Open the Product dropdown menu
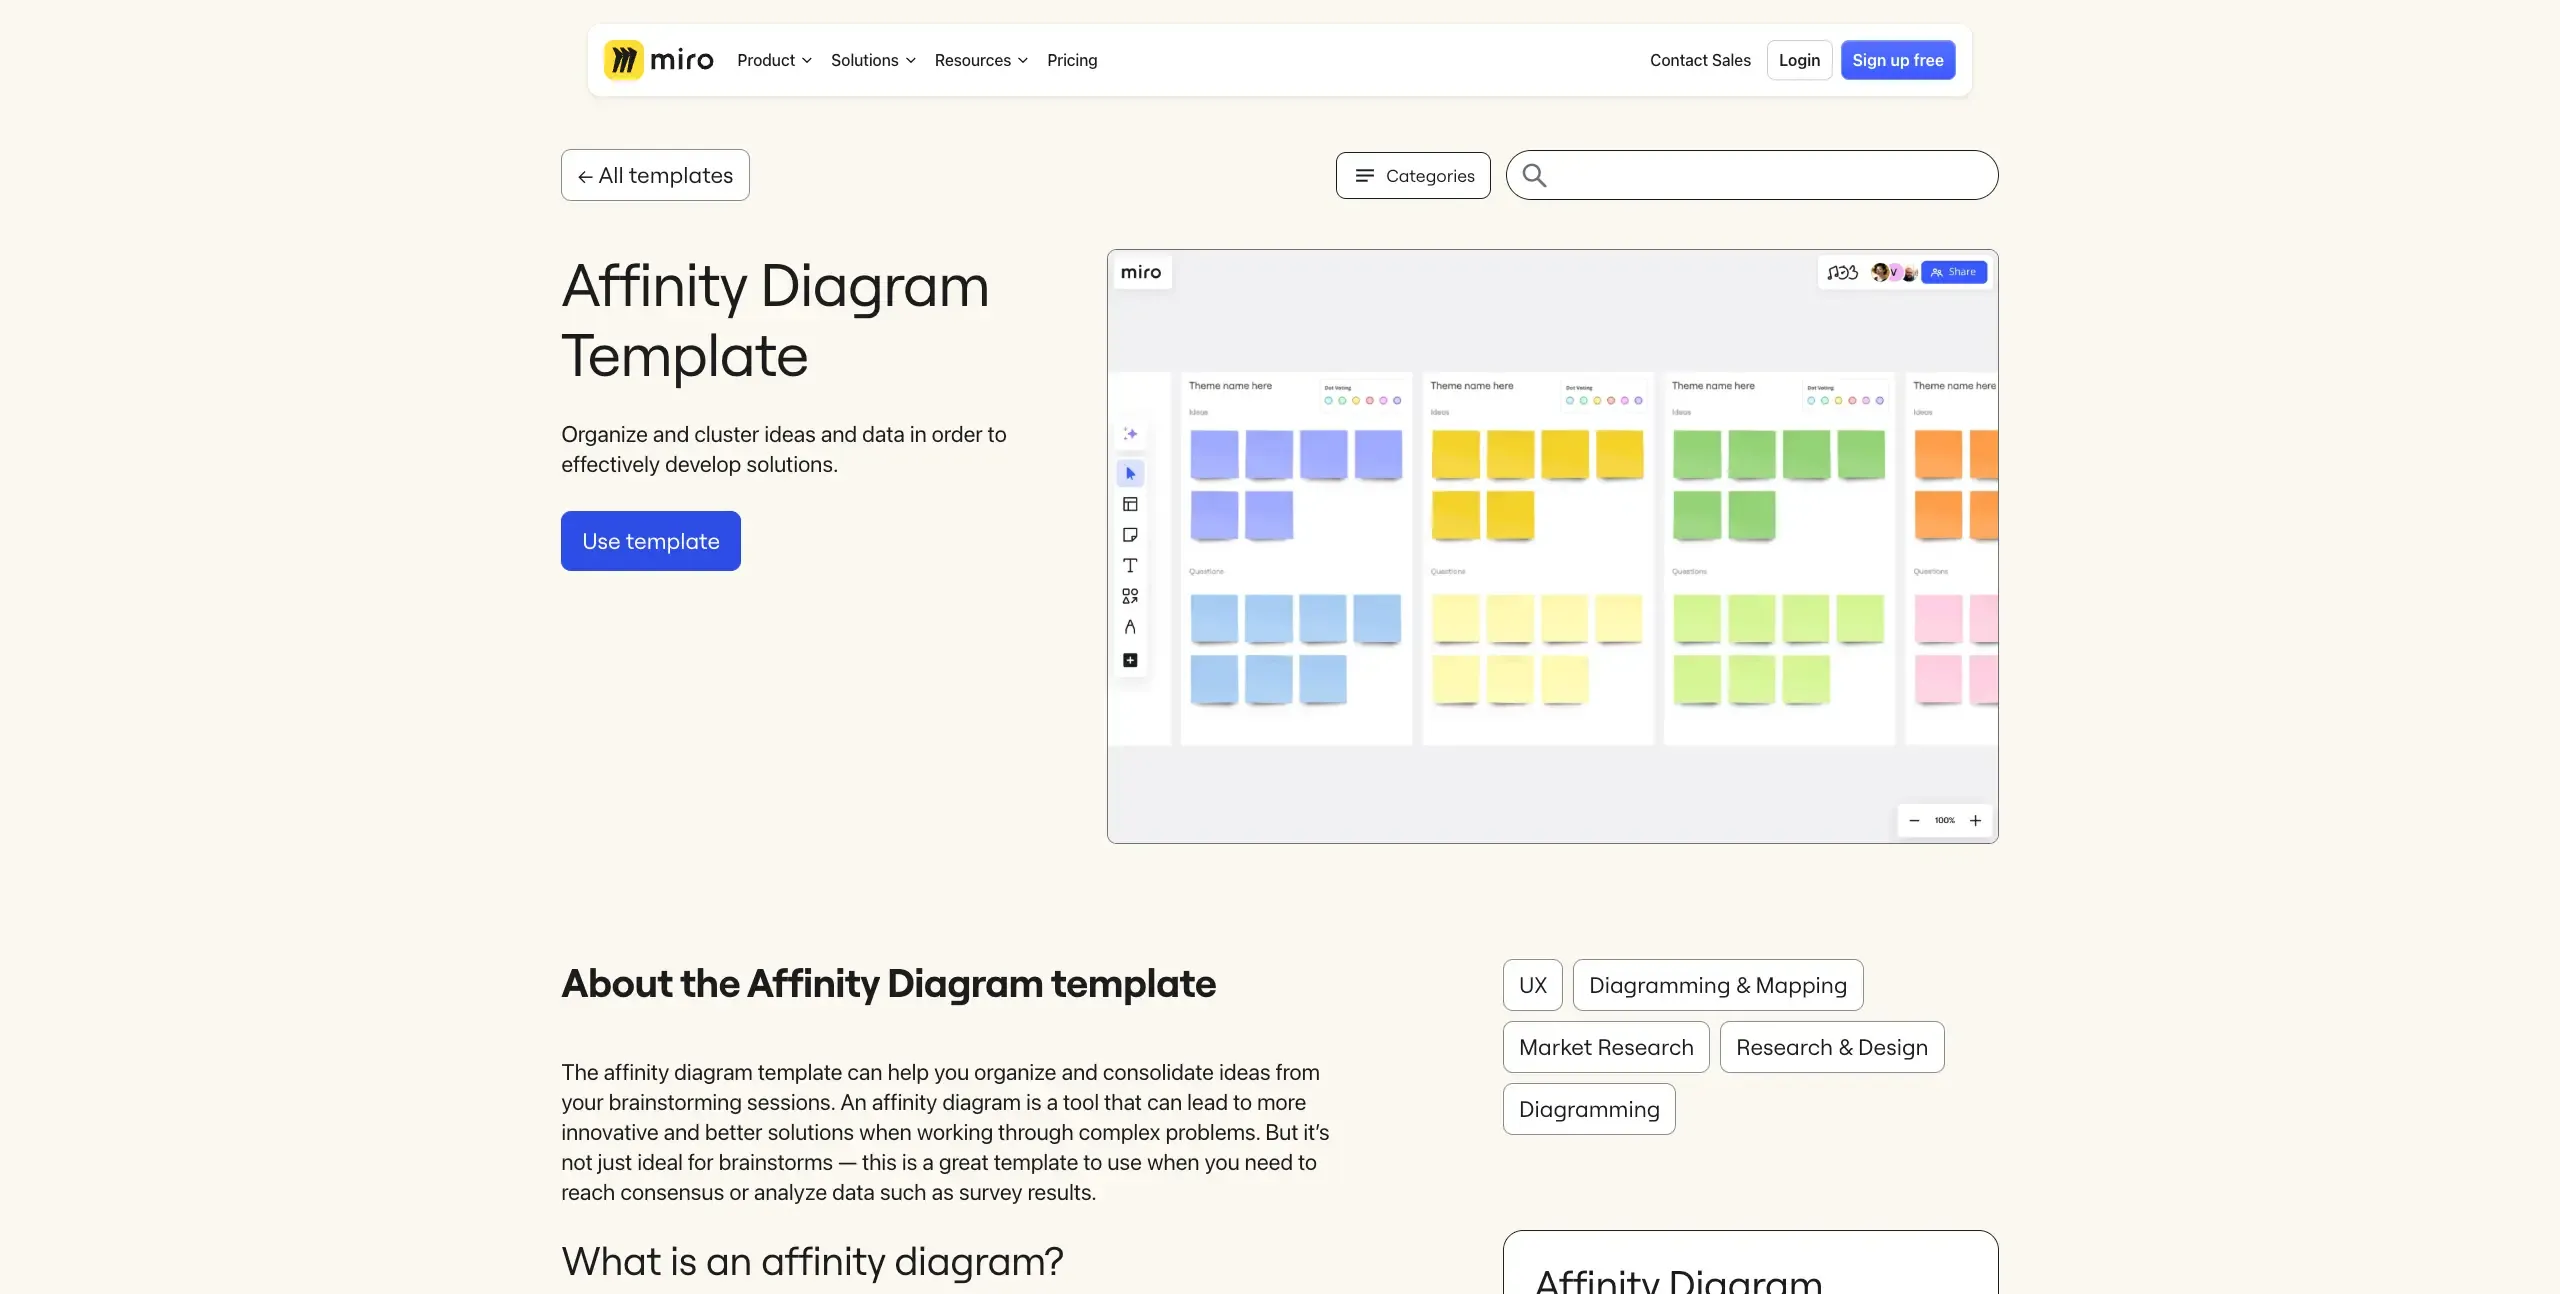2560x1294 pixels. point(773,60)
